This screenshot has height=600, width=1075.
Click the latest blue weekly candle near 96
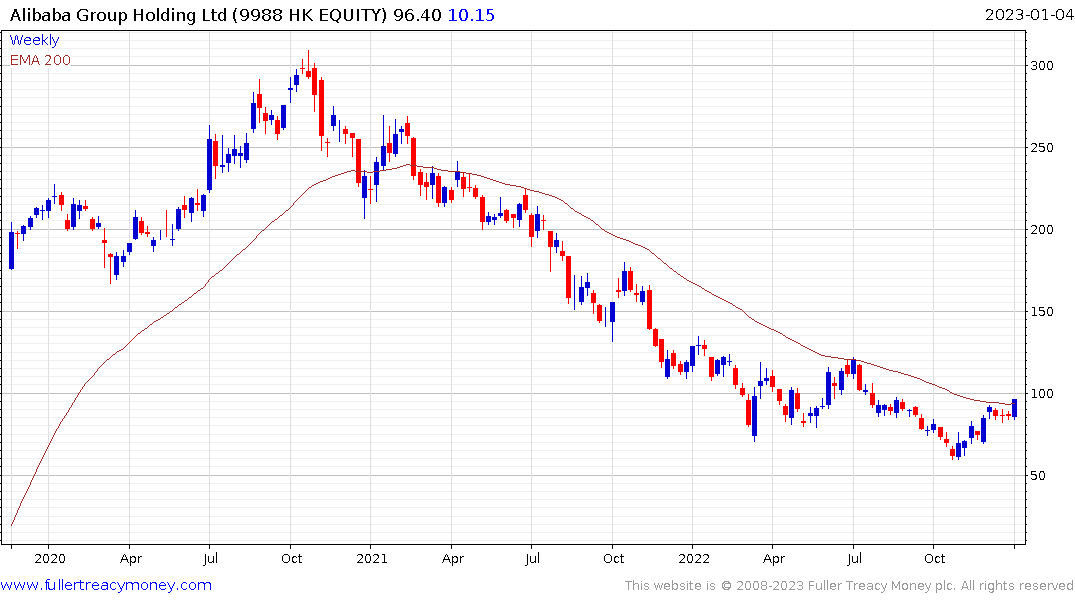[1015, 408]
